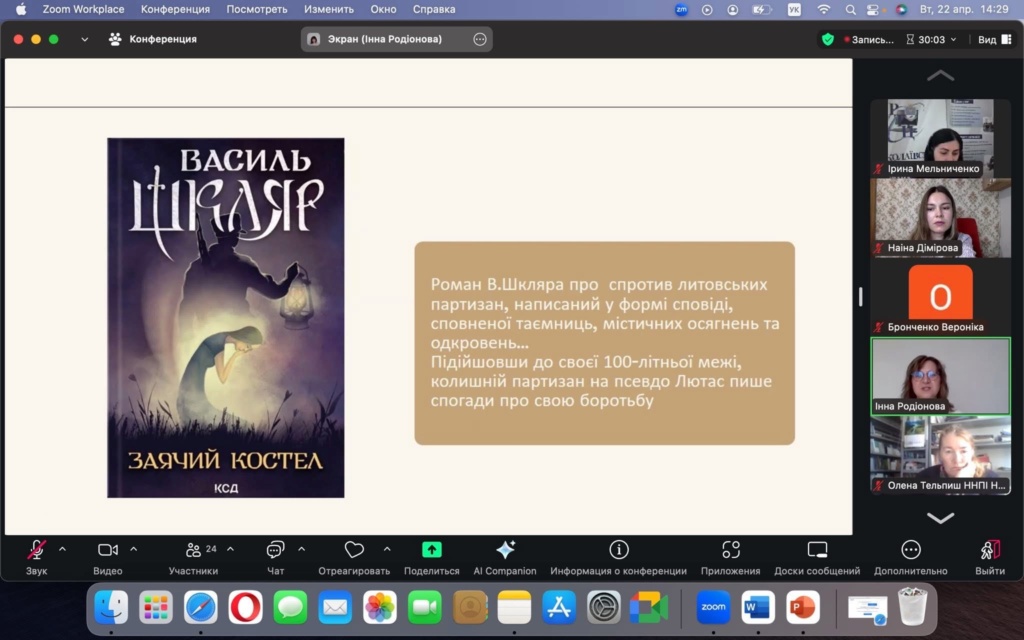This screenshot has height=640, width=1024.
Task: Start screen sharing with Поделиться
Action: [x=432, y=556]
